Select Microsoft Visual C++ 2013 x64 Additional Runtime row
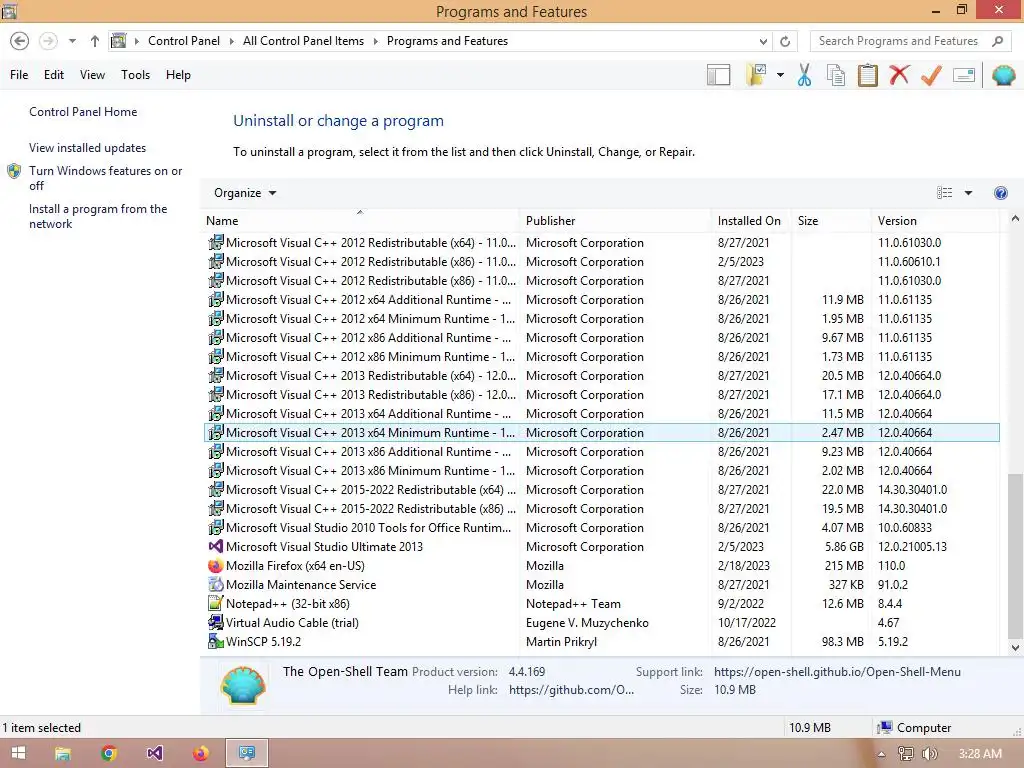Image resolution: width=1024 pixels, height=768 pixels. pos(601,413)
